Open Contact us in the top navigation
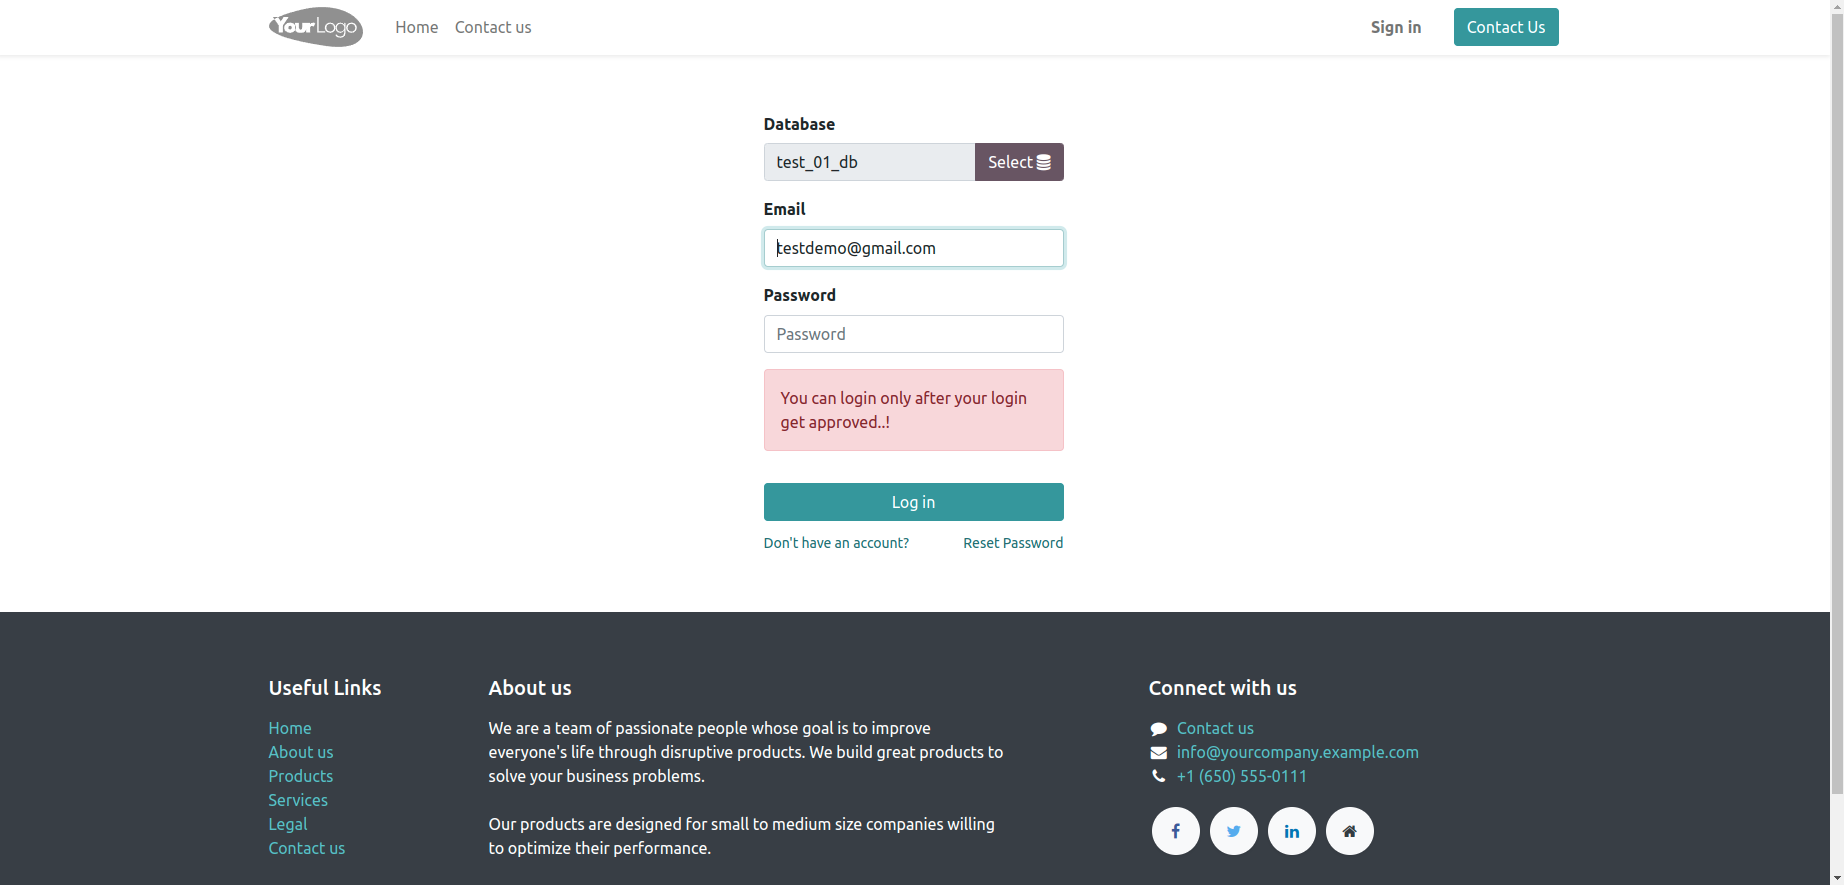The image size is (1844, 885). pos(493,27)
